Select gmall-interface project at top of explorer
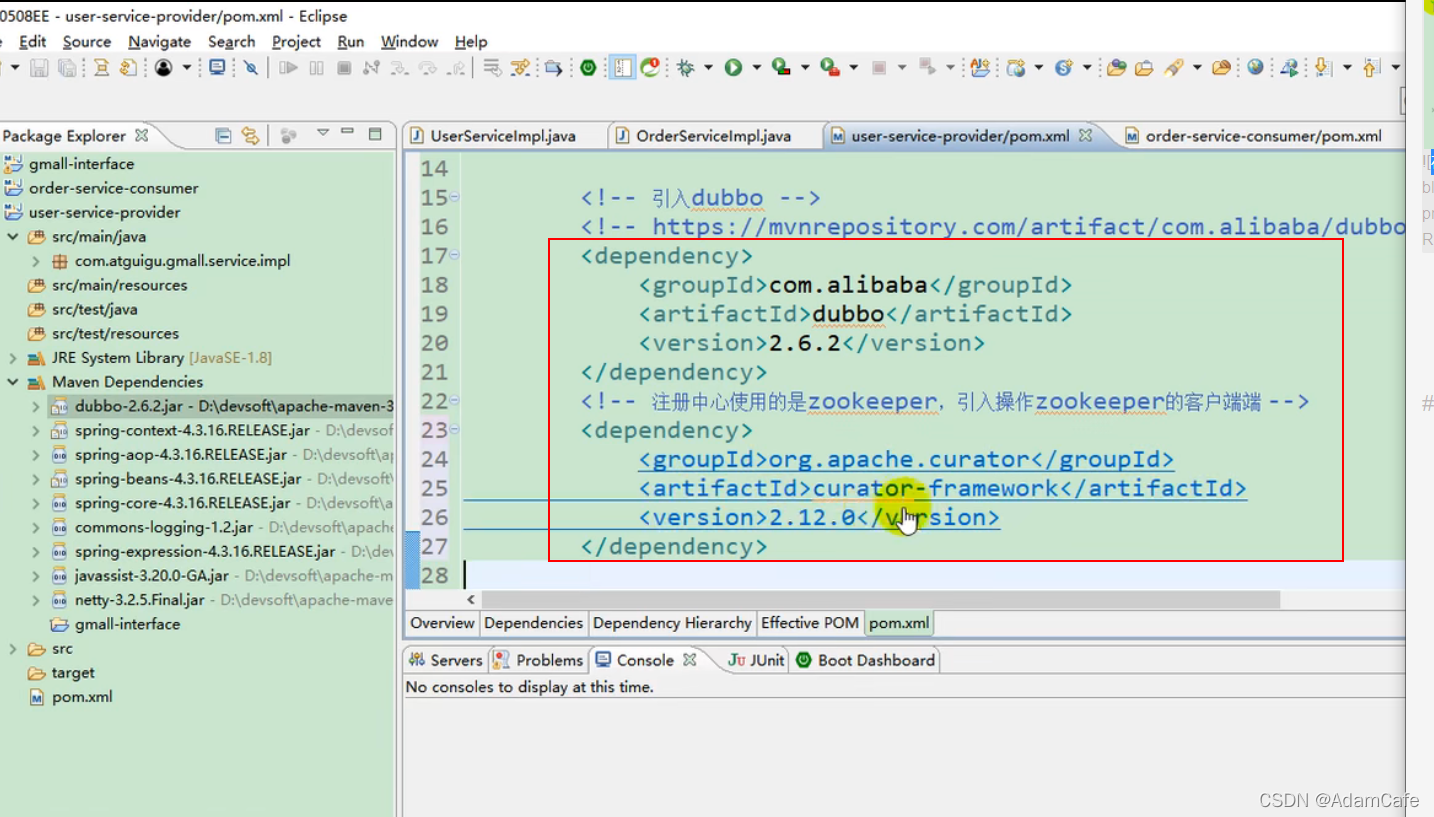 click(81, 164)
